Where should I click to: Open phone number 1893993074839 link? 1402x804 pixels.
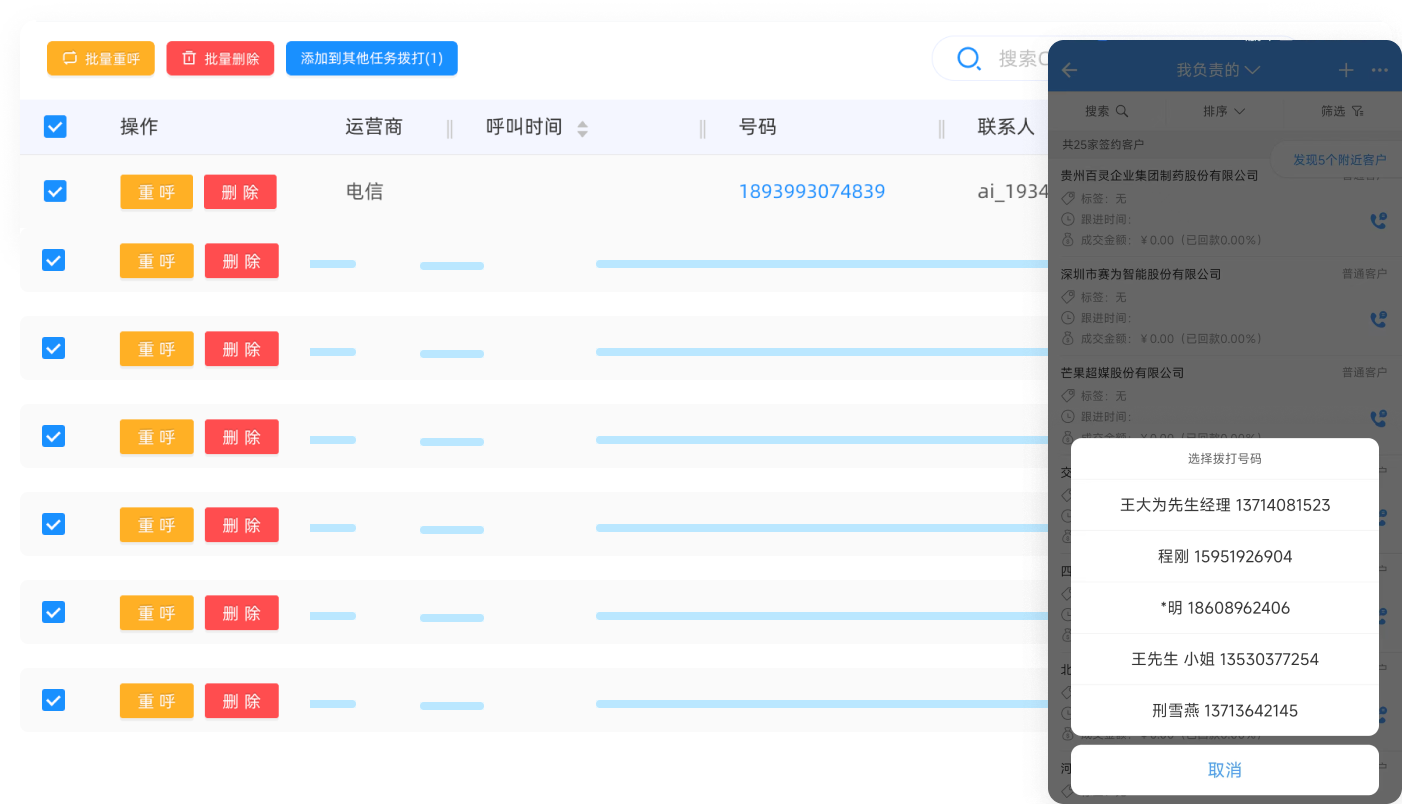click(812, 191)
